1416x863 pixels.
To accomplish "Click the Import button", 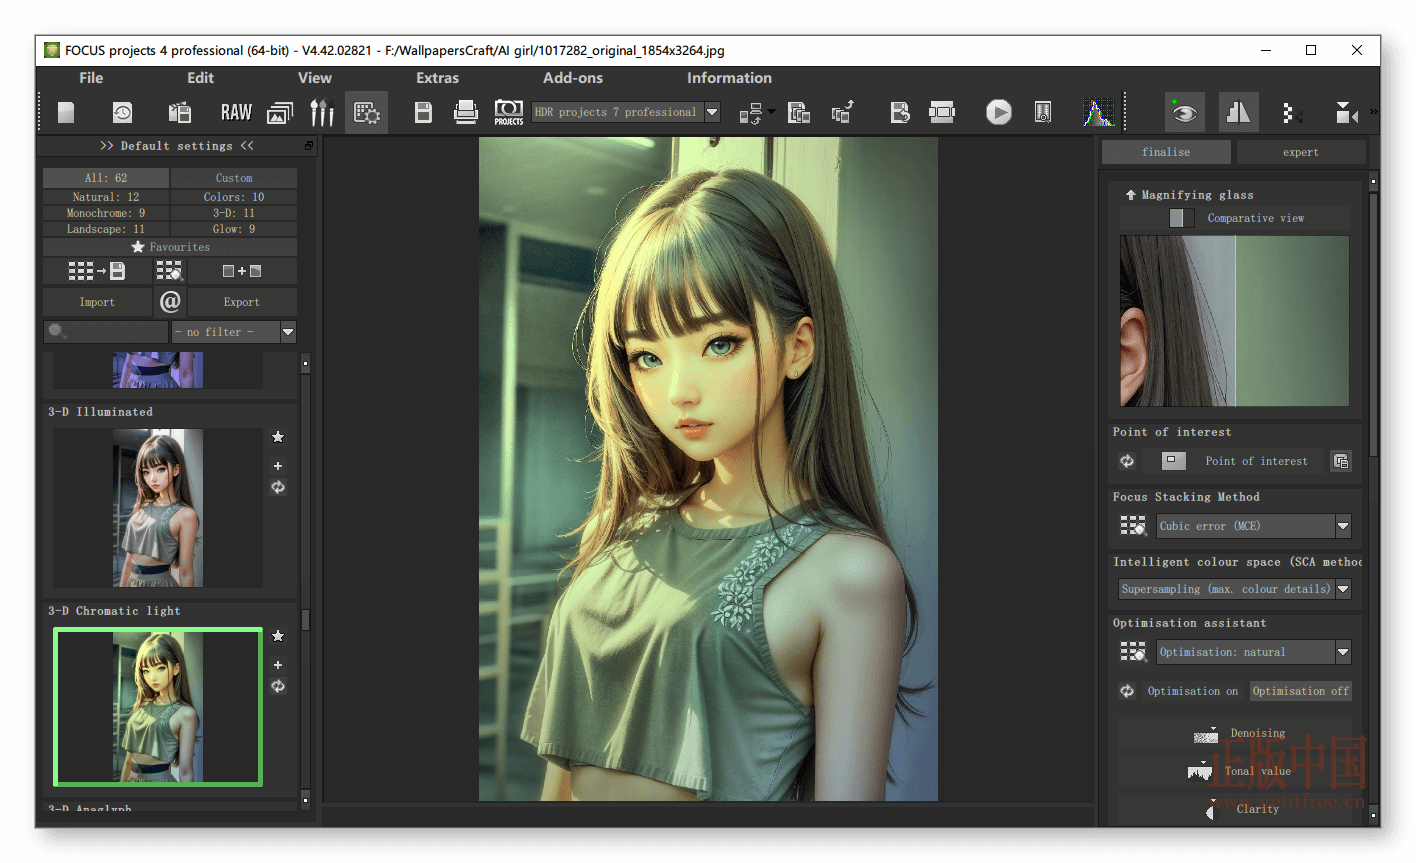I will pos(97,302).
